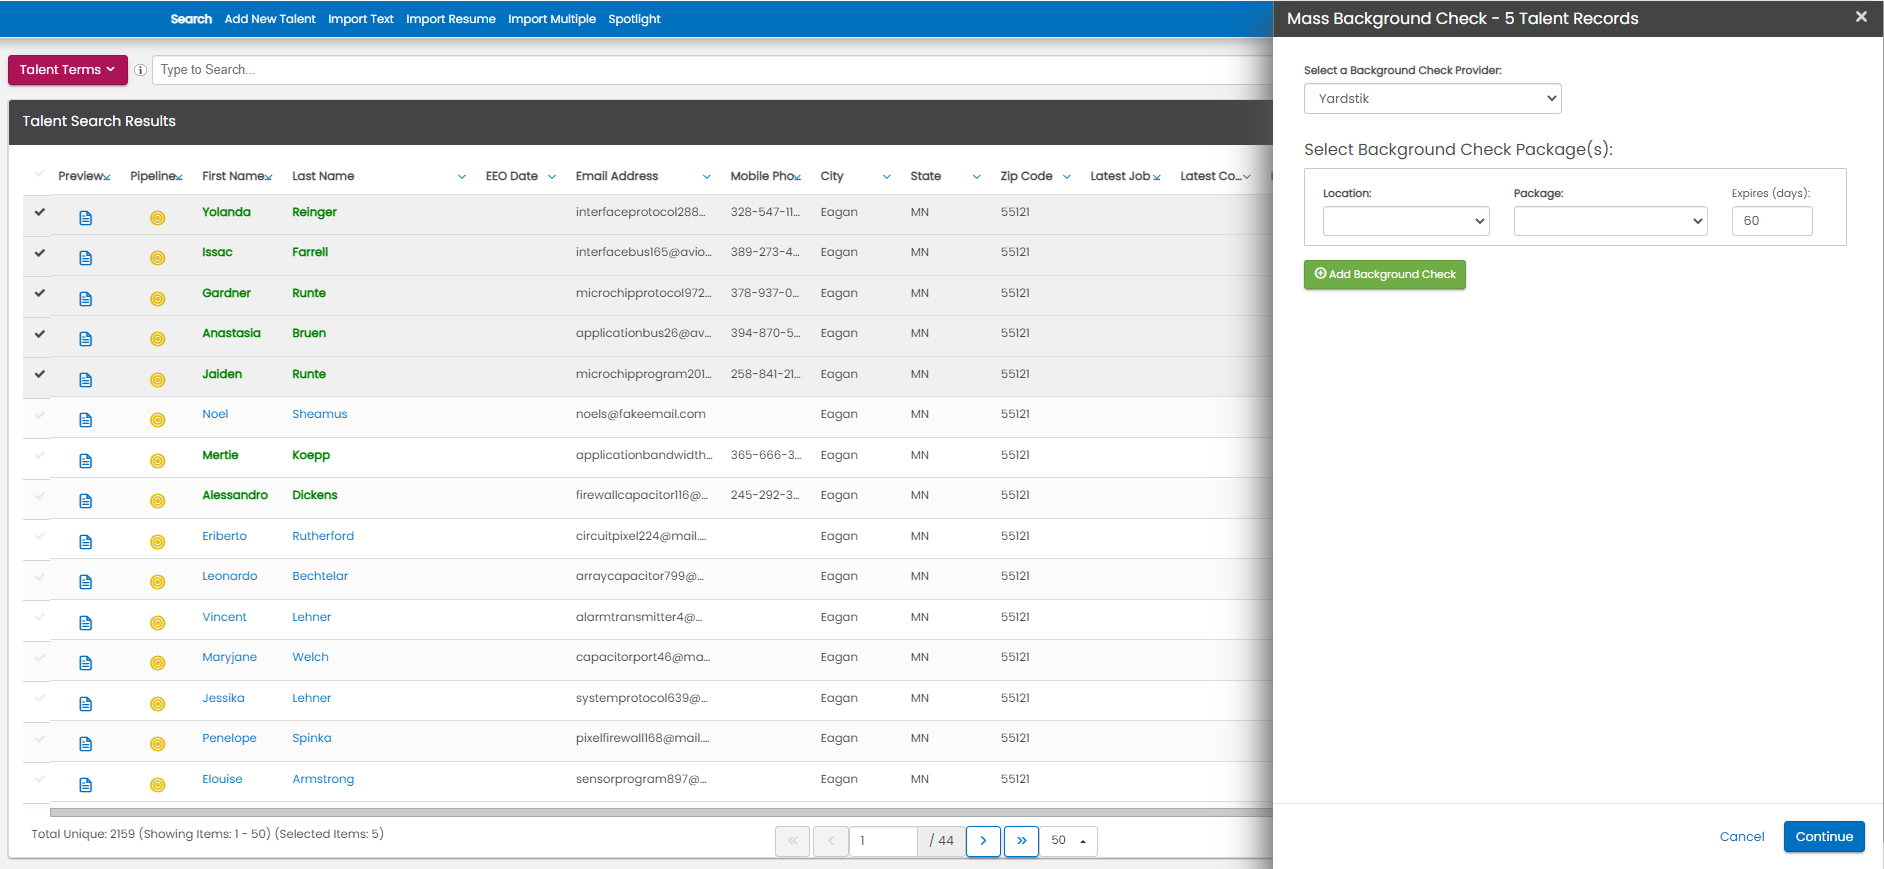
Task: Open the Location dropdown
Action: pos(1406,221)
